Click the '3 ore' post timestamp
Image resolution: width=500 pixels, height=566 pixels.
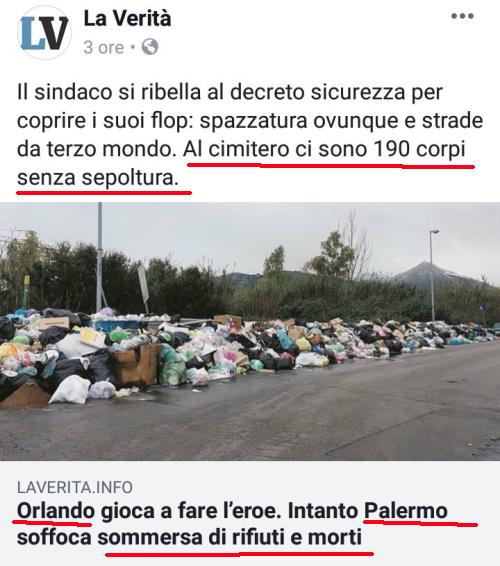[x=104, y=47]
